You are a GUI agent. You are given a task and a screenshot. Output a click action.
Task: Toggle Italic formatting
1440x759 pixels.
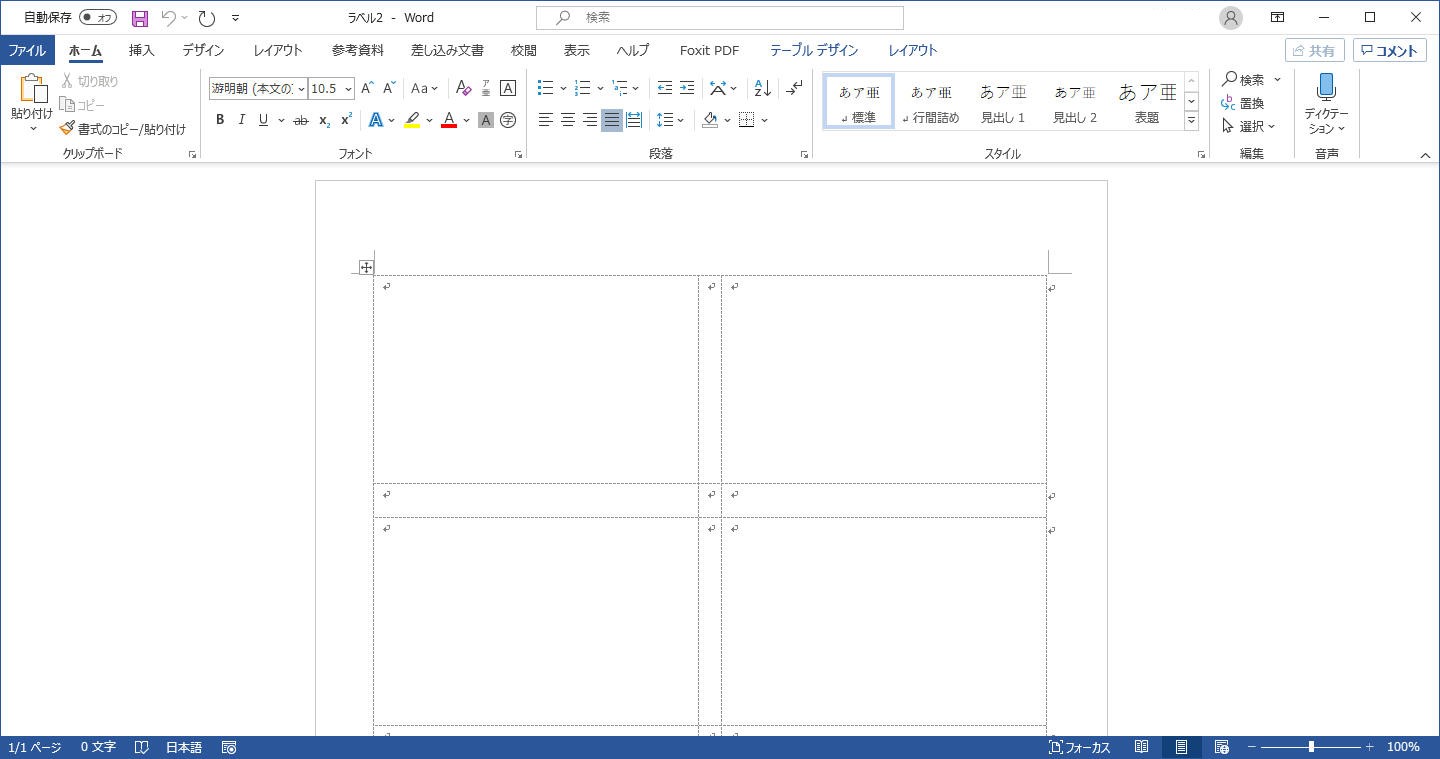(x=241, y=120)
